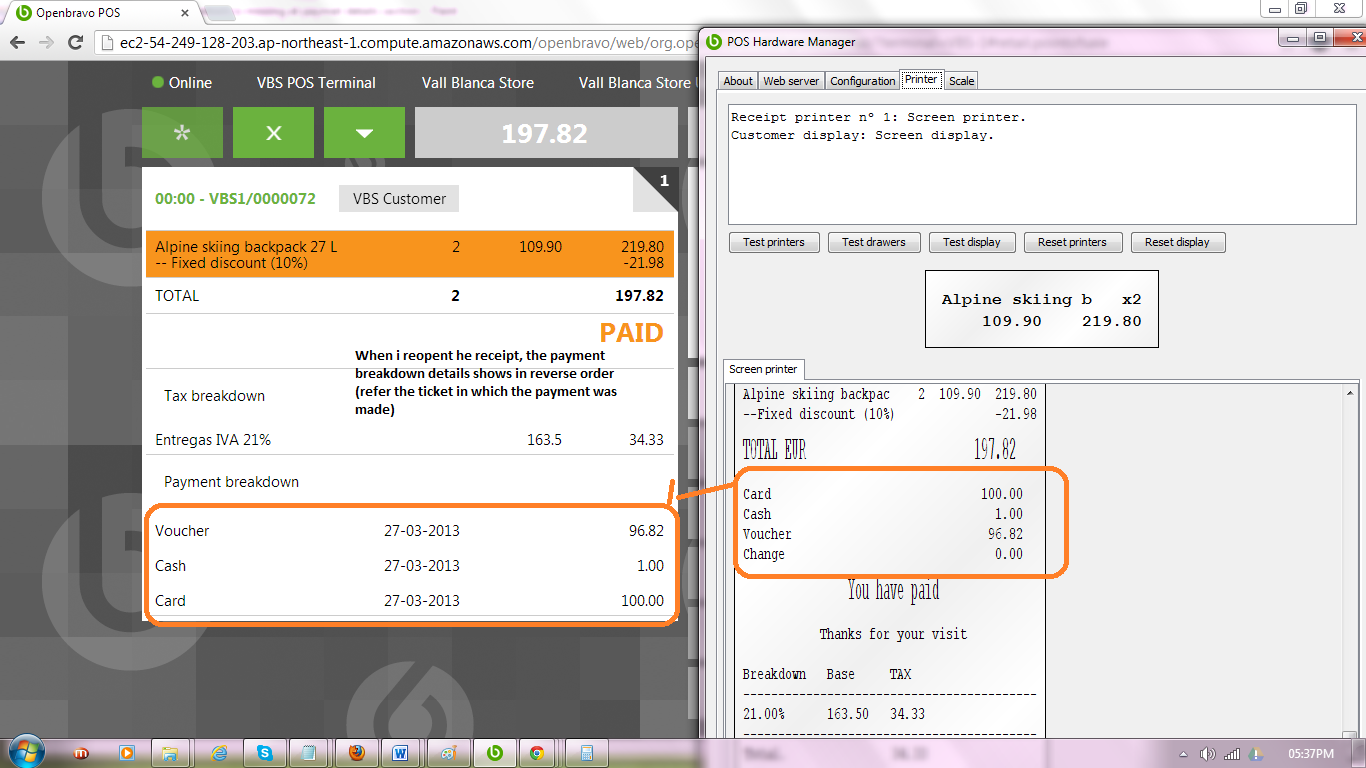The width and height of the screenshot is (1366, 768).
Task: Select the Screen printer tab
Action: point(763,369)
